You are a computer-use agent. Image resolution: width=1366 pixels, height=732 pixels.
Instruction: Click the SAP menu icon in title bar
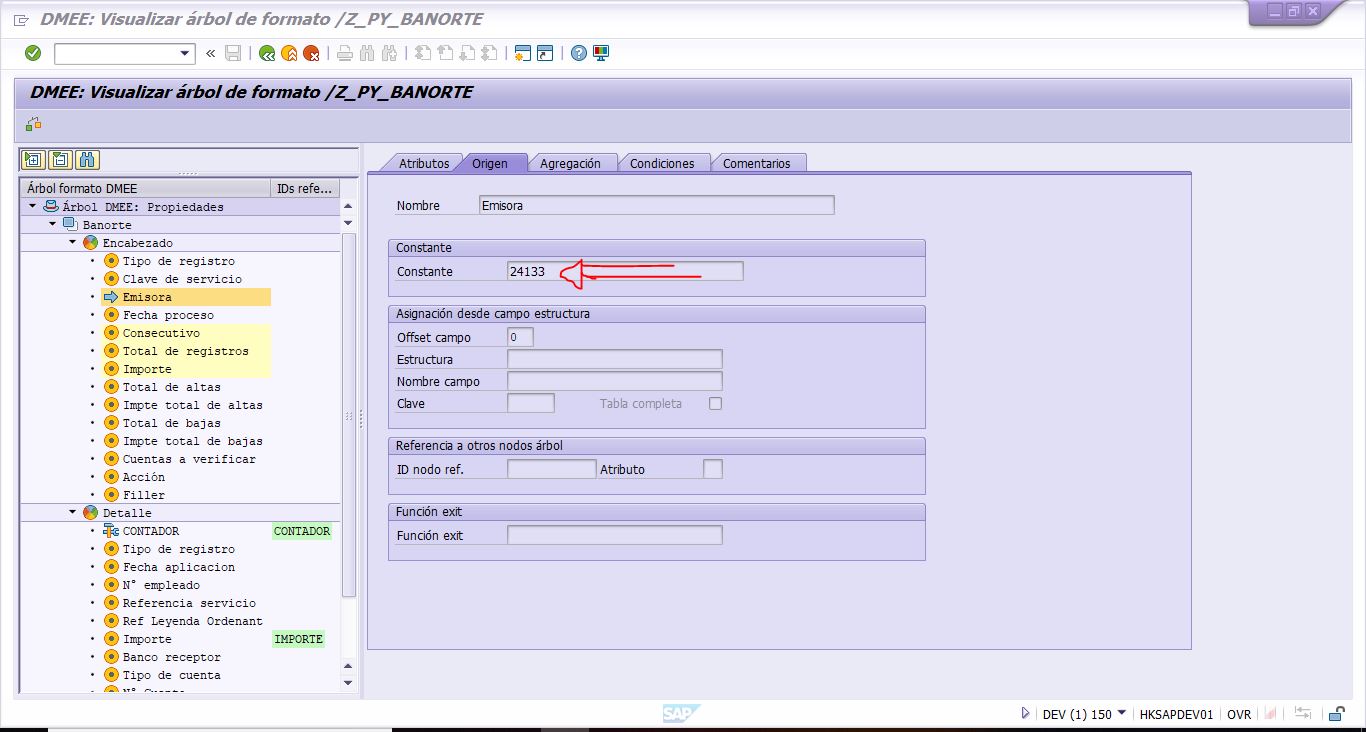click(21, 19)
